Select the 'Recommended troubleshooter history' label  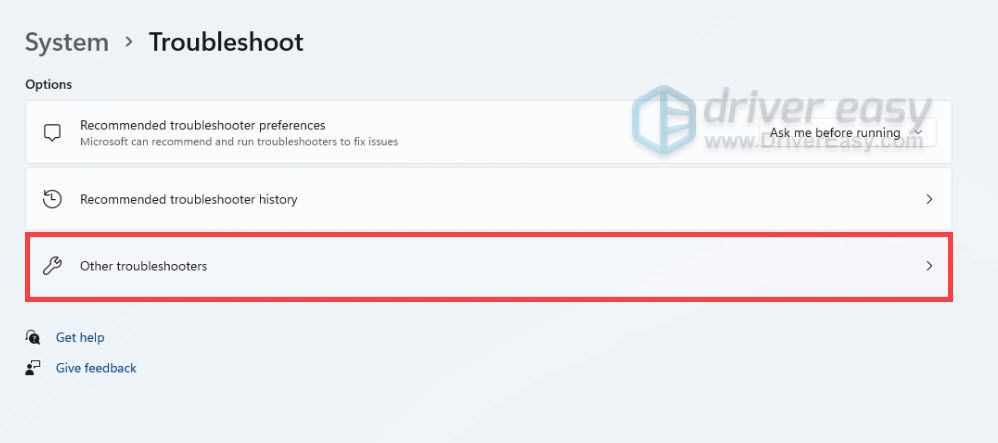[x=188, y=199]
